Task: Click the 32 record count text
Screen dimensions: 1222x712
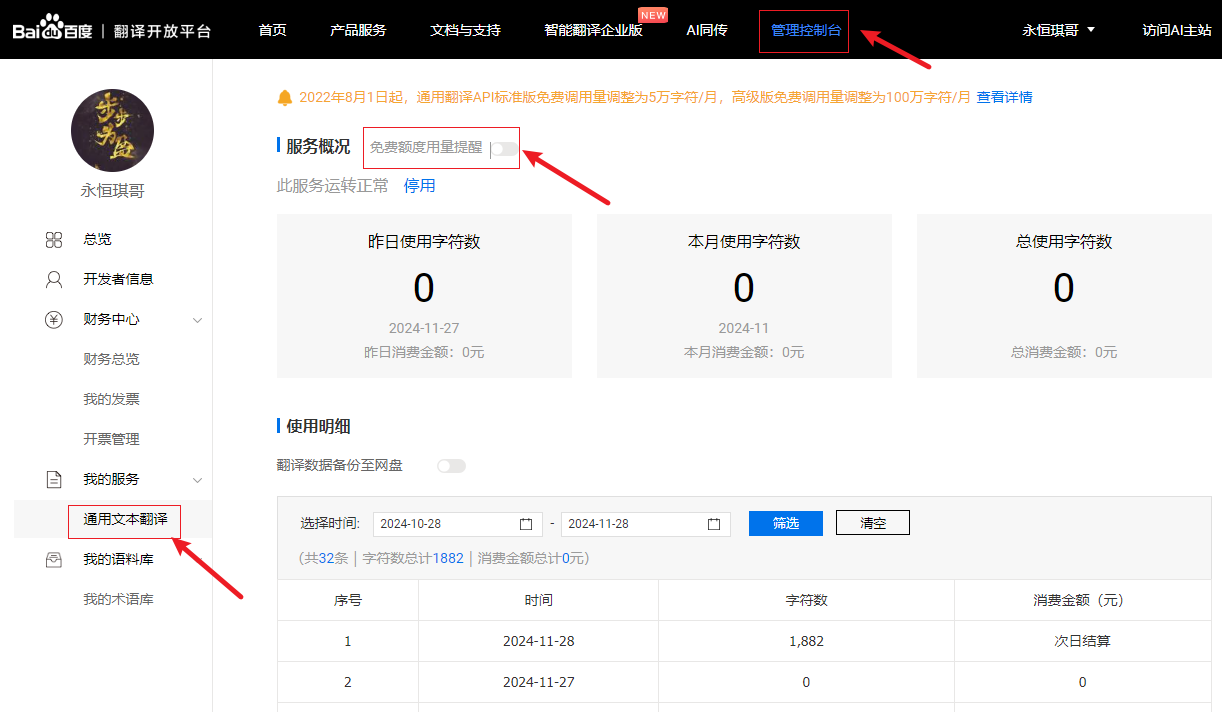Action: (x=326, y=558)
